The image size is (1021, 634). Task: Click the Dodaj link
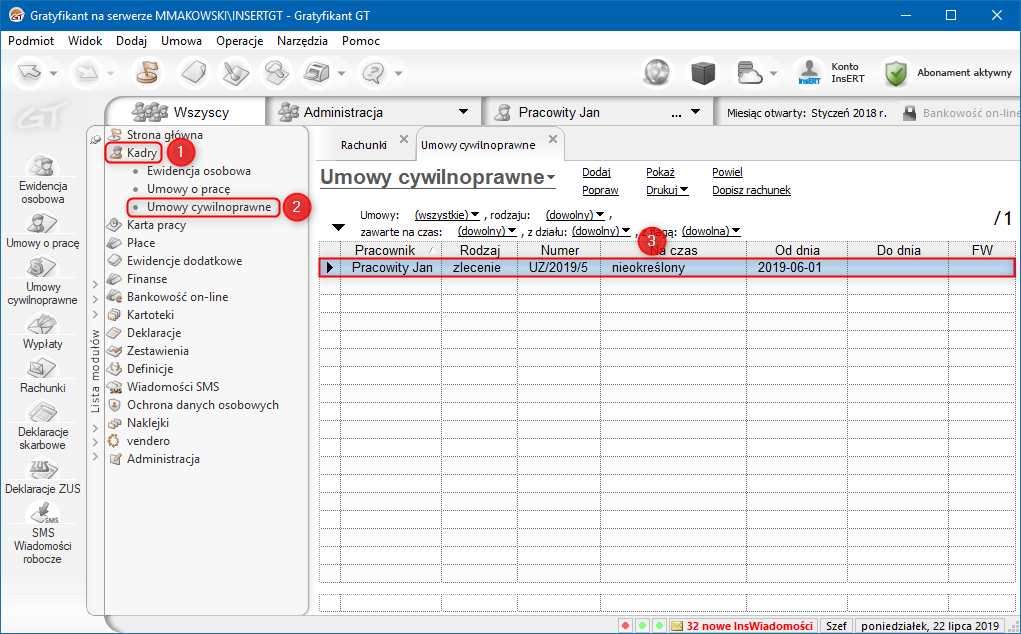pyautogui.click(x=596, y=172)
